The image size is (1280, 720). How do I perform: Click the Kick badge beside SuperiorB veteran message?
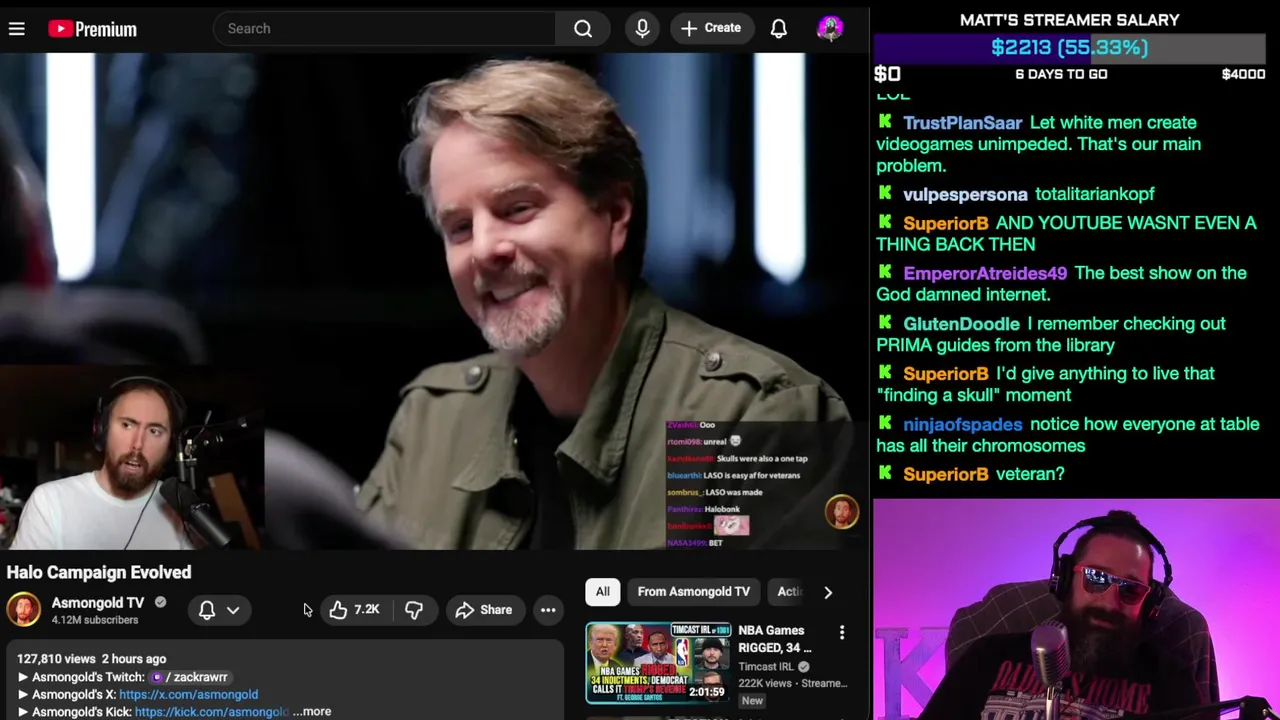click(885, 472)
